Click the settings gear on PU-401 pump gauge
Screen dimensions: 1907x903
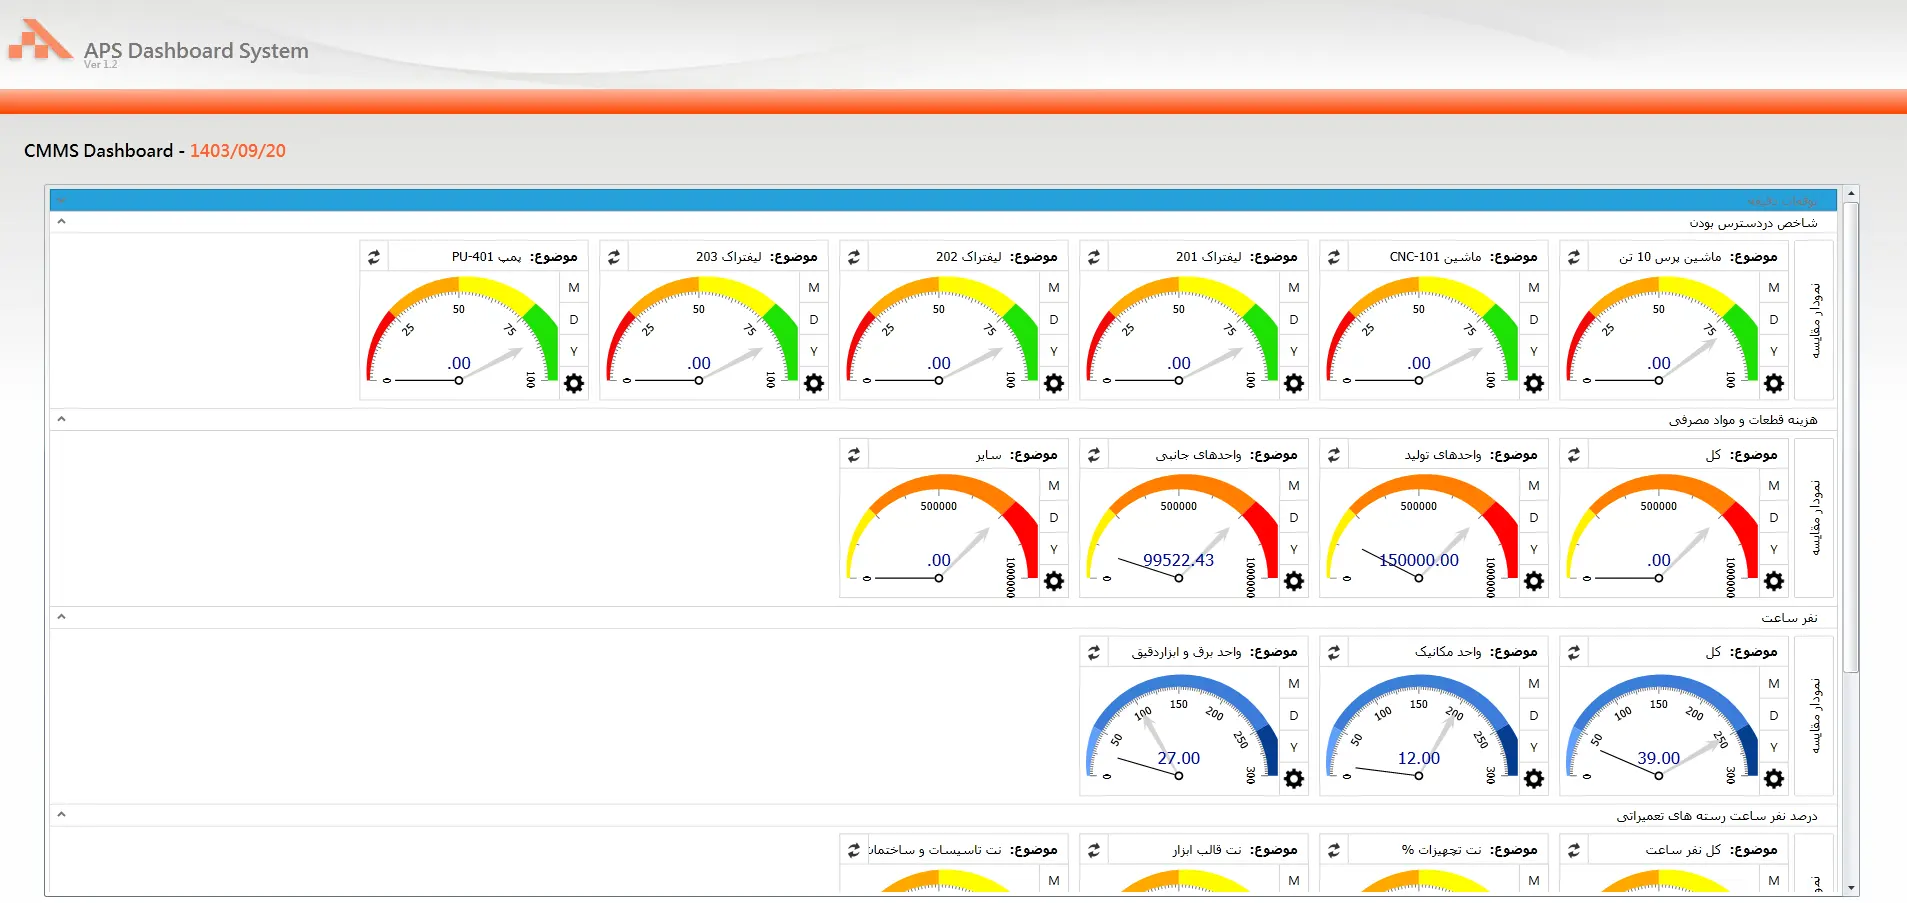574,383
